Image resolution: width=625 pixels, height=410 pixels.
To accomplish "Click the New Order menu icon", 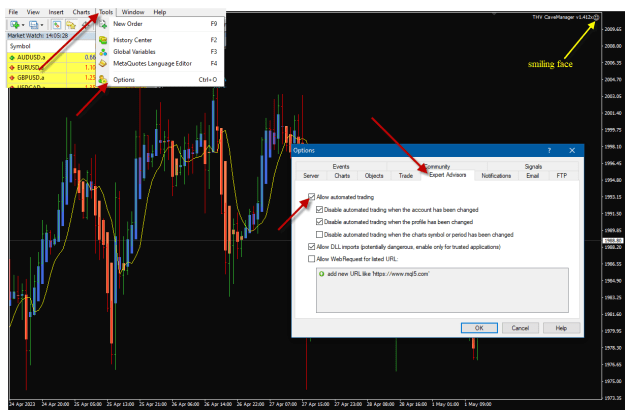I will click(103, 24).
